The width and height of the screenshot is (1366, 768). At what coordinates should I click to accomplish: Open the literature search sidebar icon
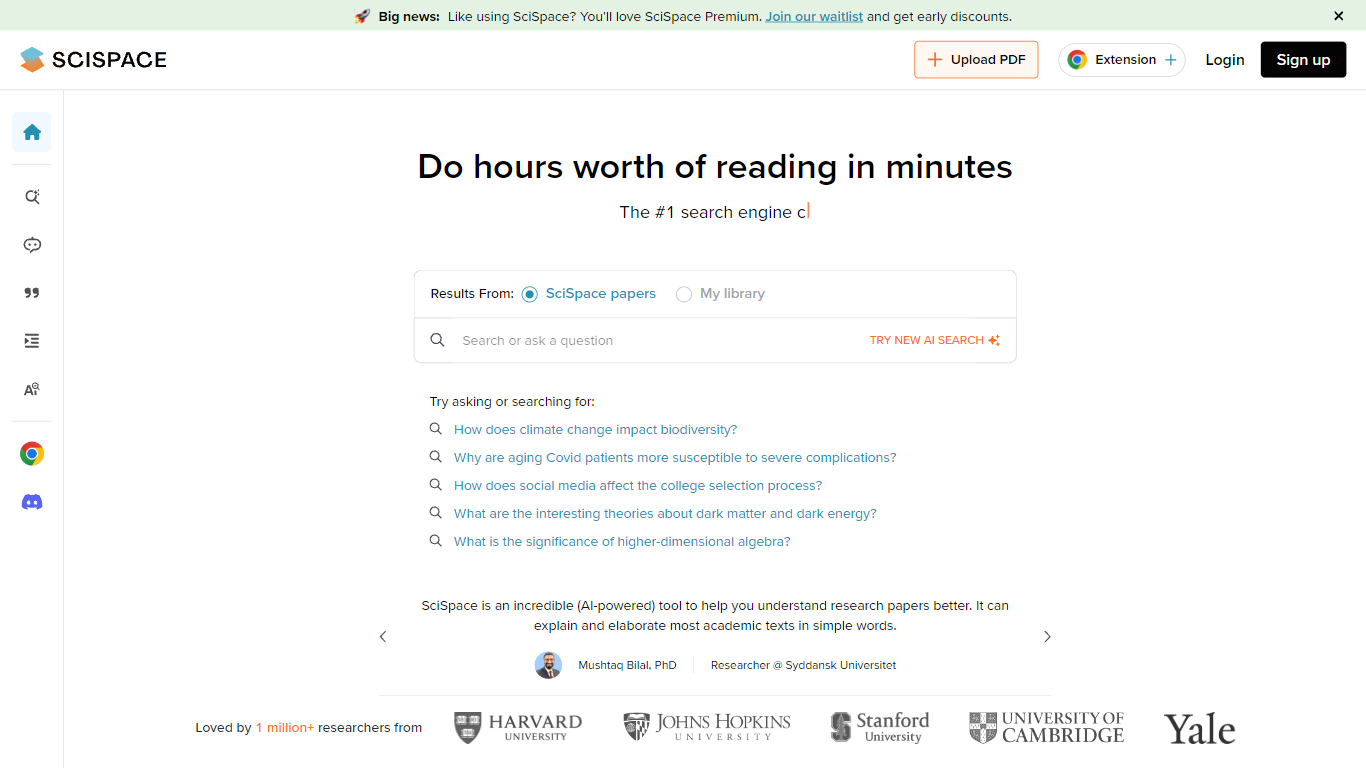tap(32, 197)
